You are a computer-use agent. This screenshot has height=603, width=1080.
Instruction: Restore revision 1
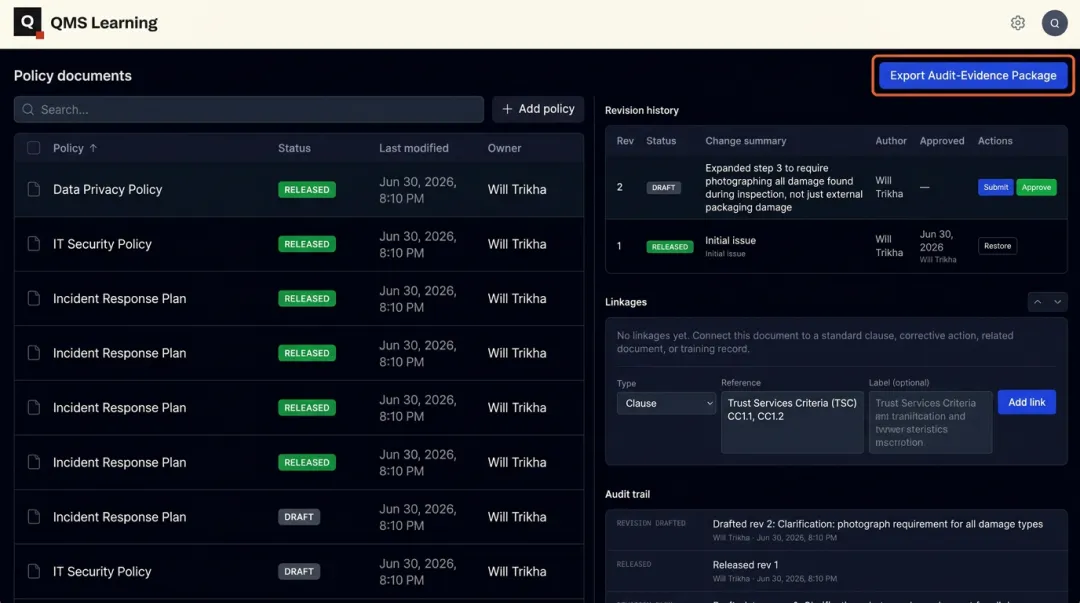(997, 246)
